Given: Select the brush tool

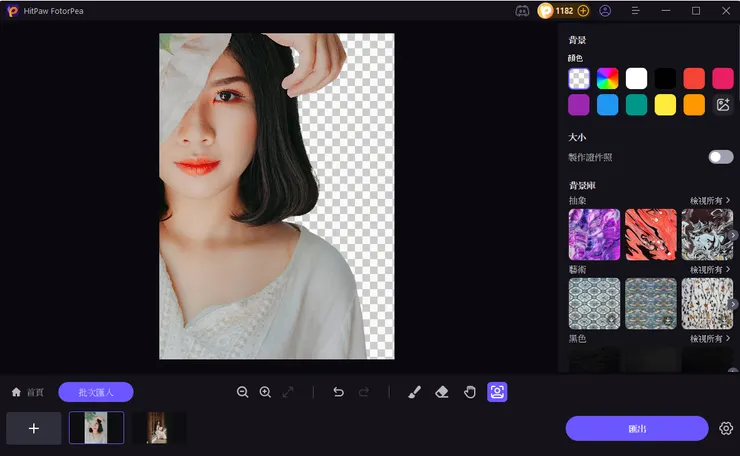Looking at the screenshot, I should coord(414,392).
